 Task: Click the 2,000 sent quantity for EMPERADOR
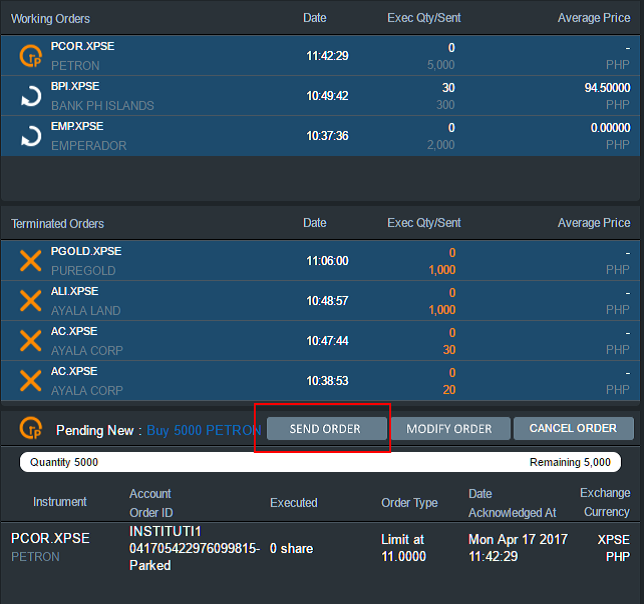point(441,145)
